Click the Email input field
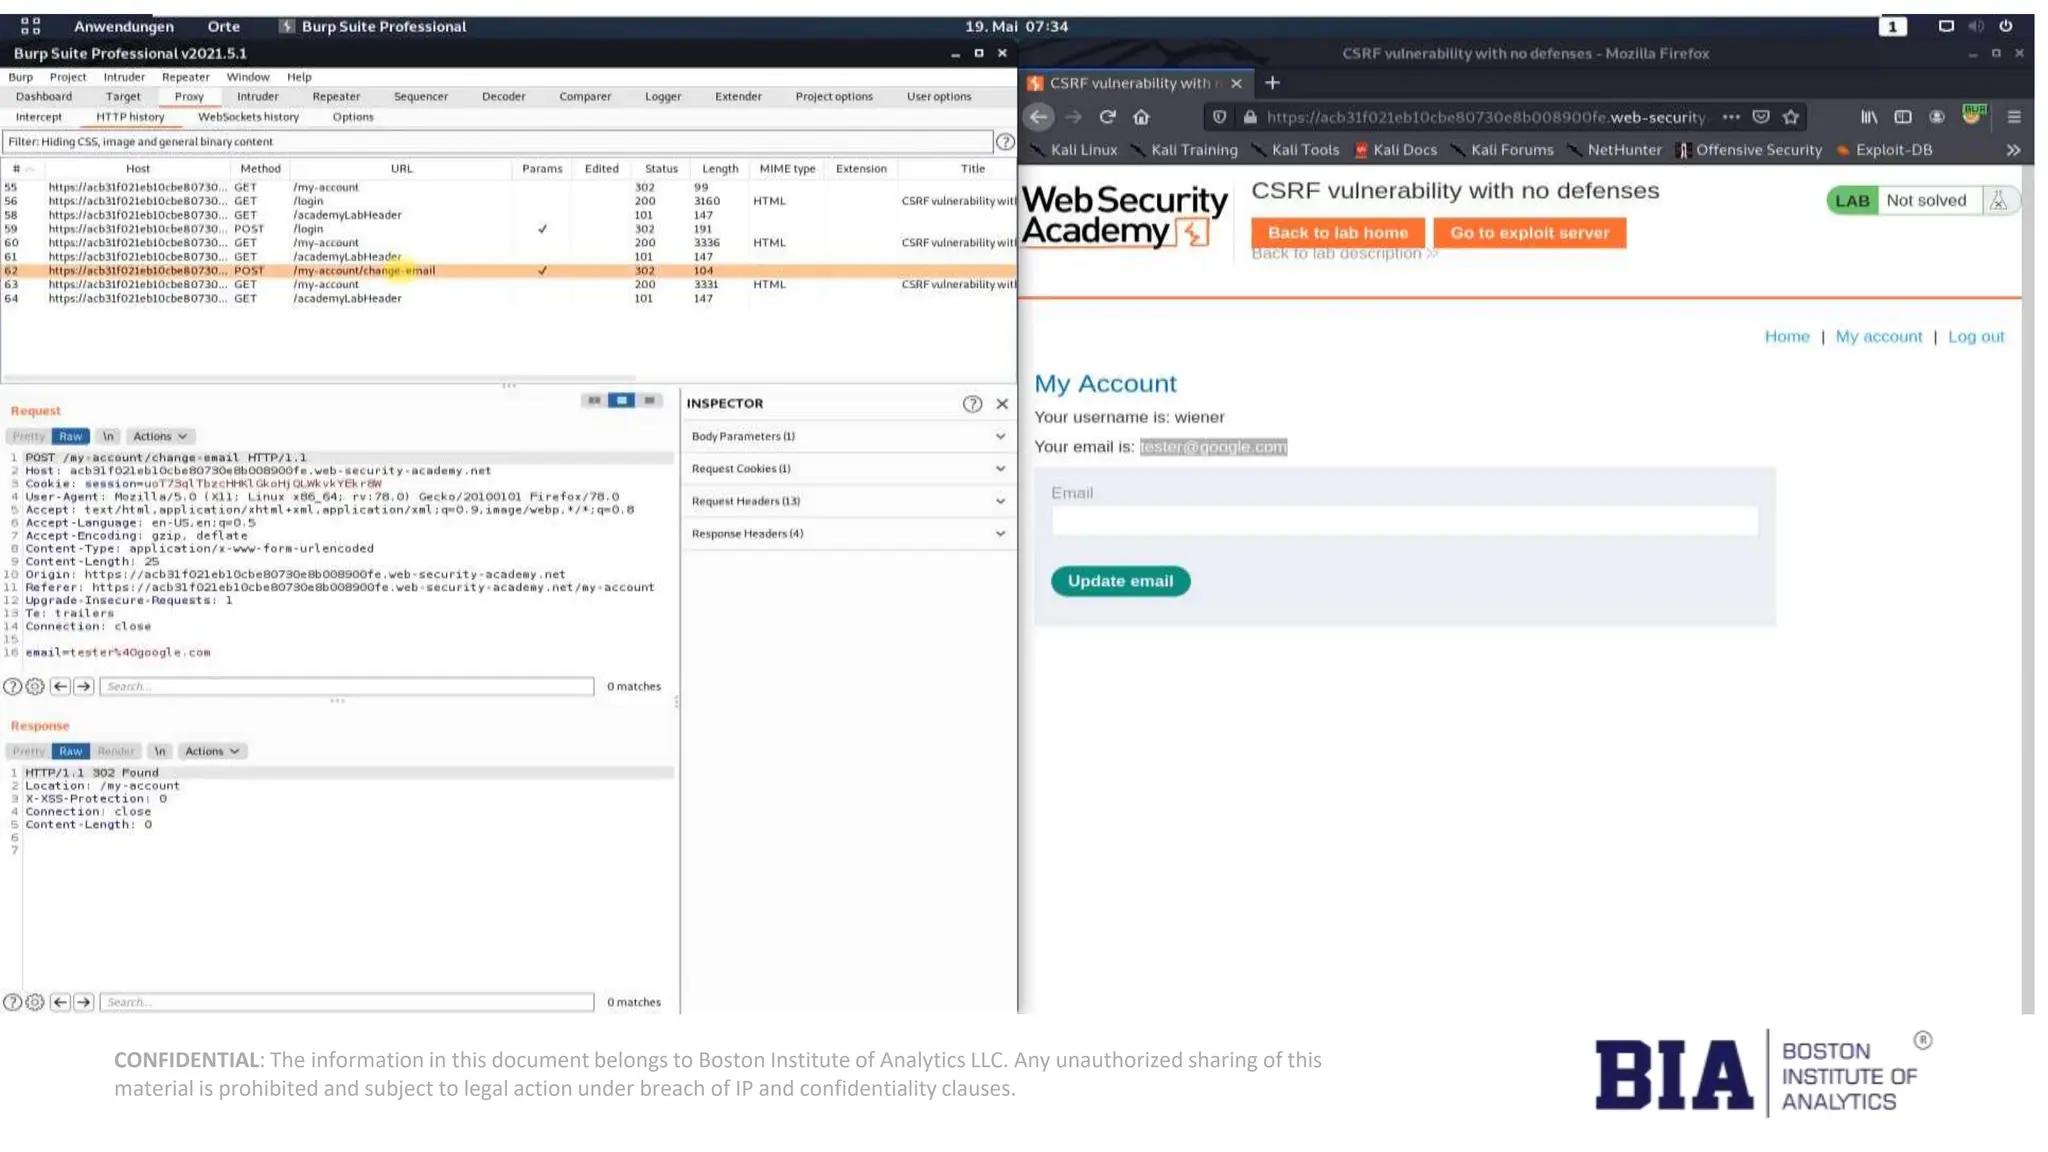The image size is (2048, 1152). (x=1404, y=520)
